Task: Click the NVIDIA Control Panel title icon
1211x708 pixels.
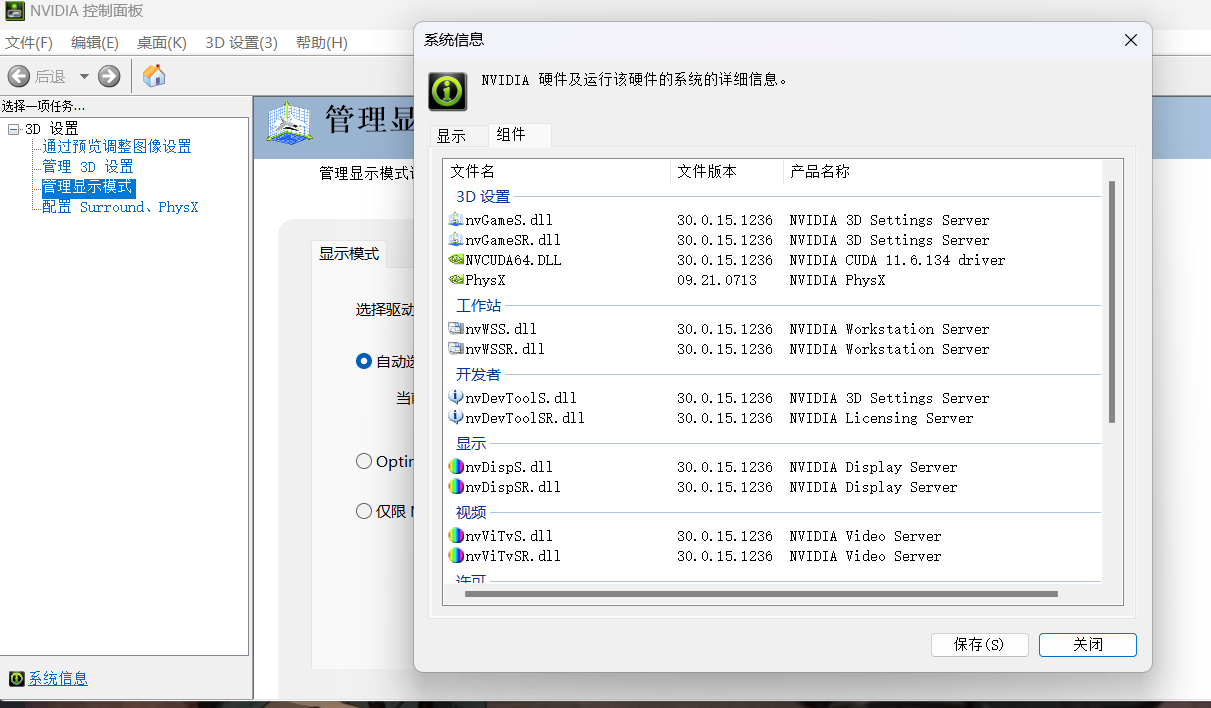Action: point(16,11)
